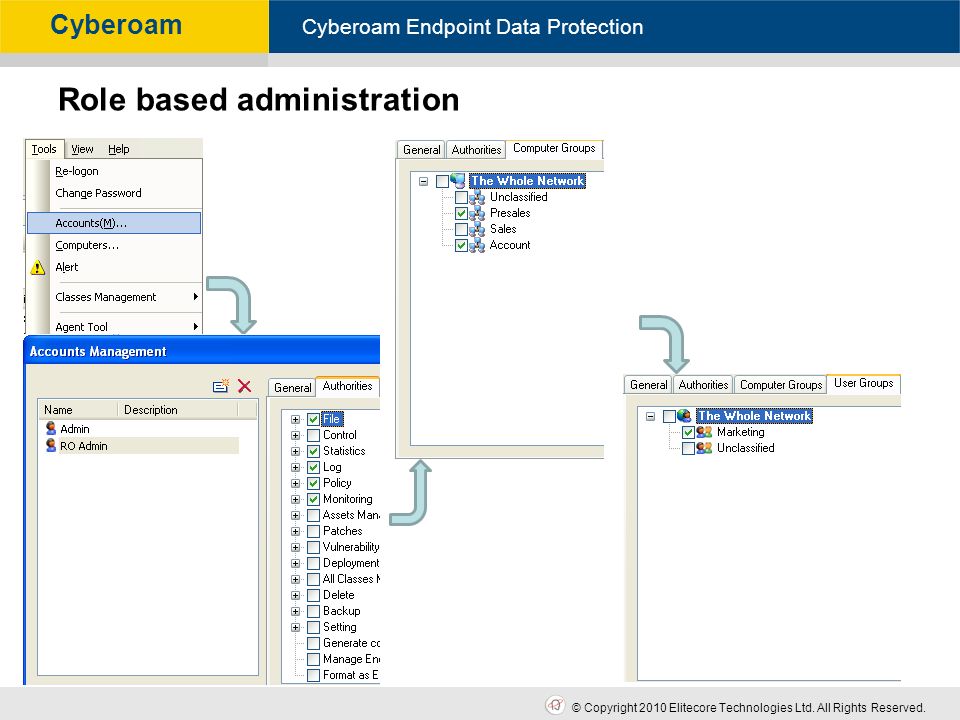This screenshot has width=960, height=720.
Task: Click the yellow warning icon beside Alert
Action: point(38,268)
